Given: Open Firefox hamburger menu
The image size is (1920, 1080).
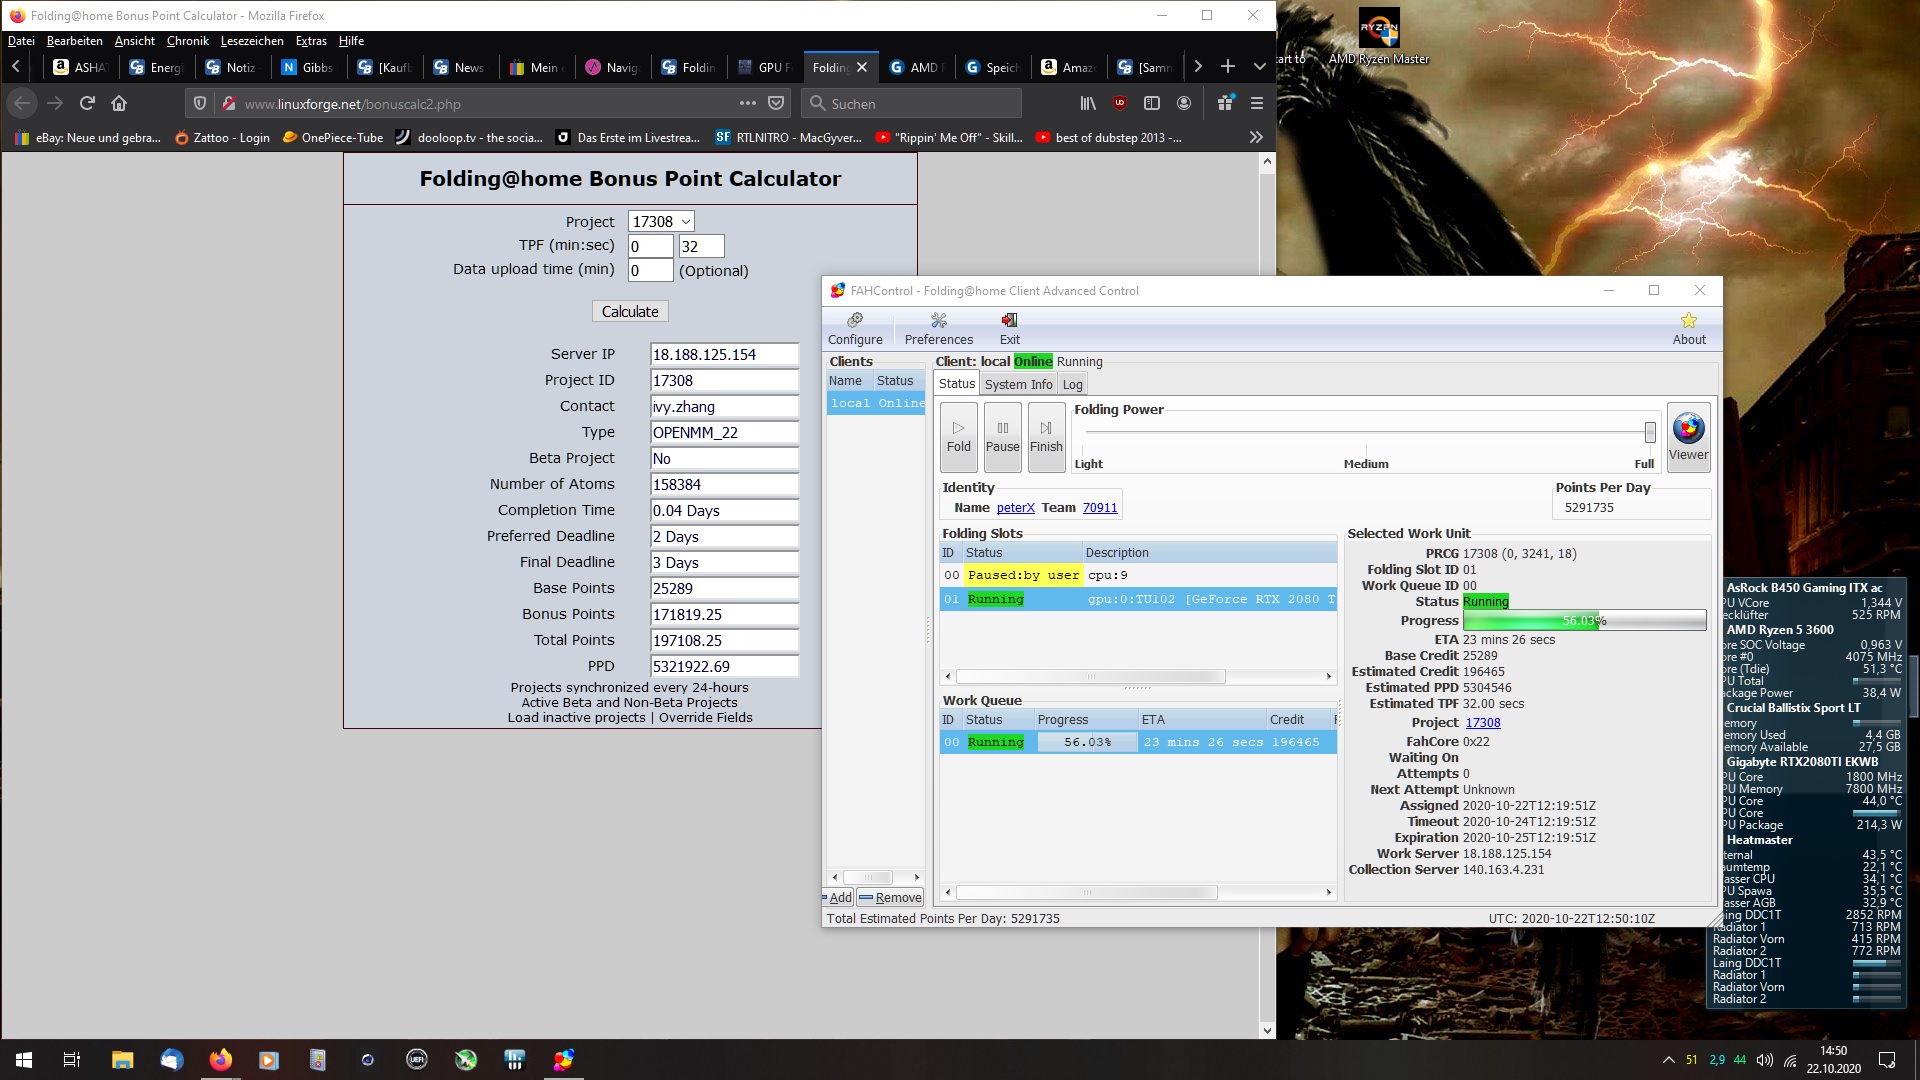Looking at the screenshot, I should 1257,103.
